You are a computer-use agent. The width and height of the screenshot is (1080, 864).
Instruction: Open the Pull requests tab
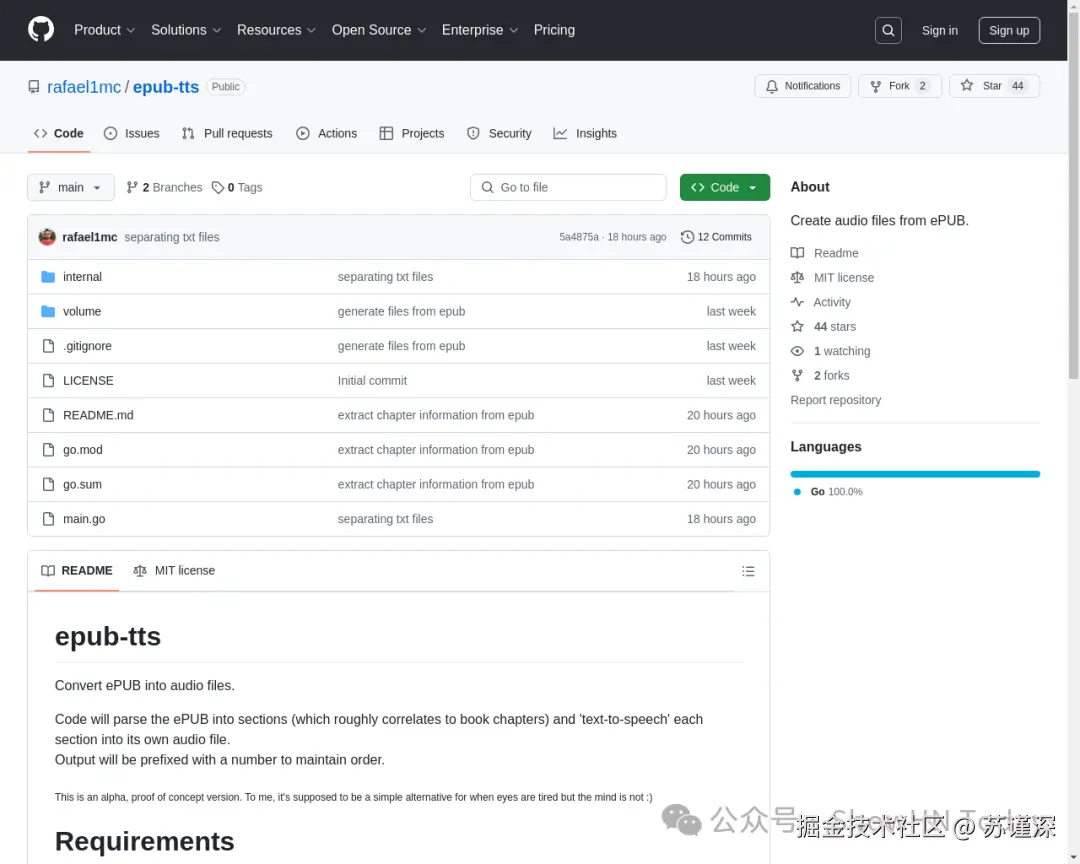[227, 134]
